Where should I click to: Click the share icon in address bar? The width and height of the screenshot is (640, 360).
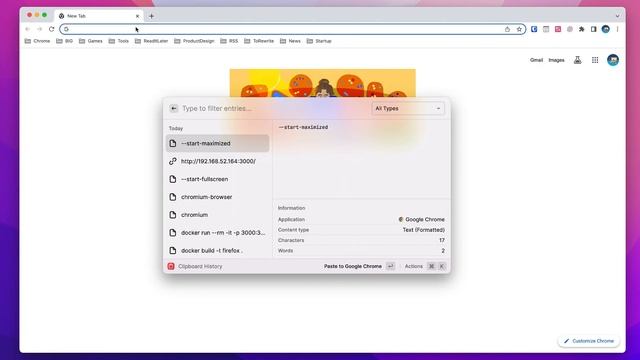click(507, 29)
